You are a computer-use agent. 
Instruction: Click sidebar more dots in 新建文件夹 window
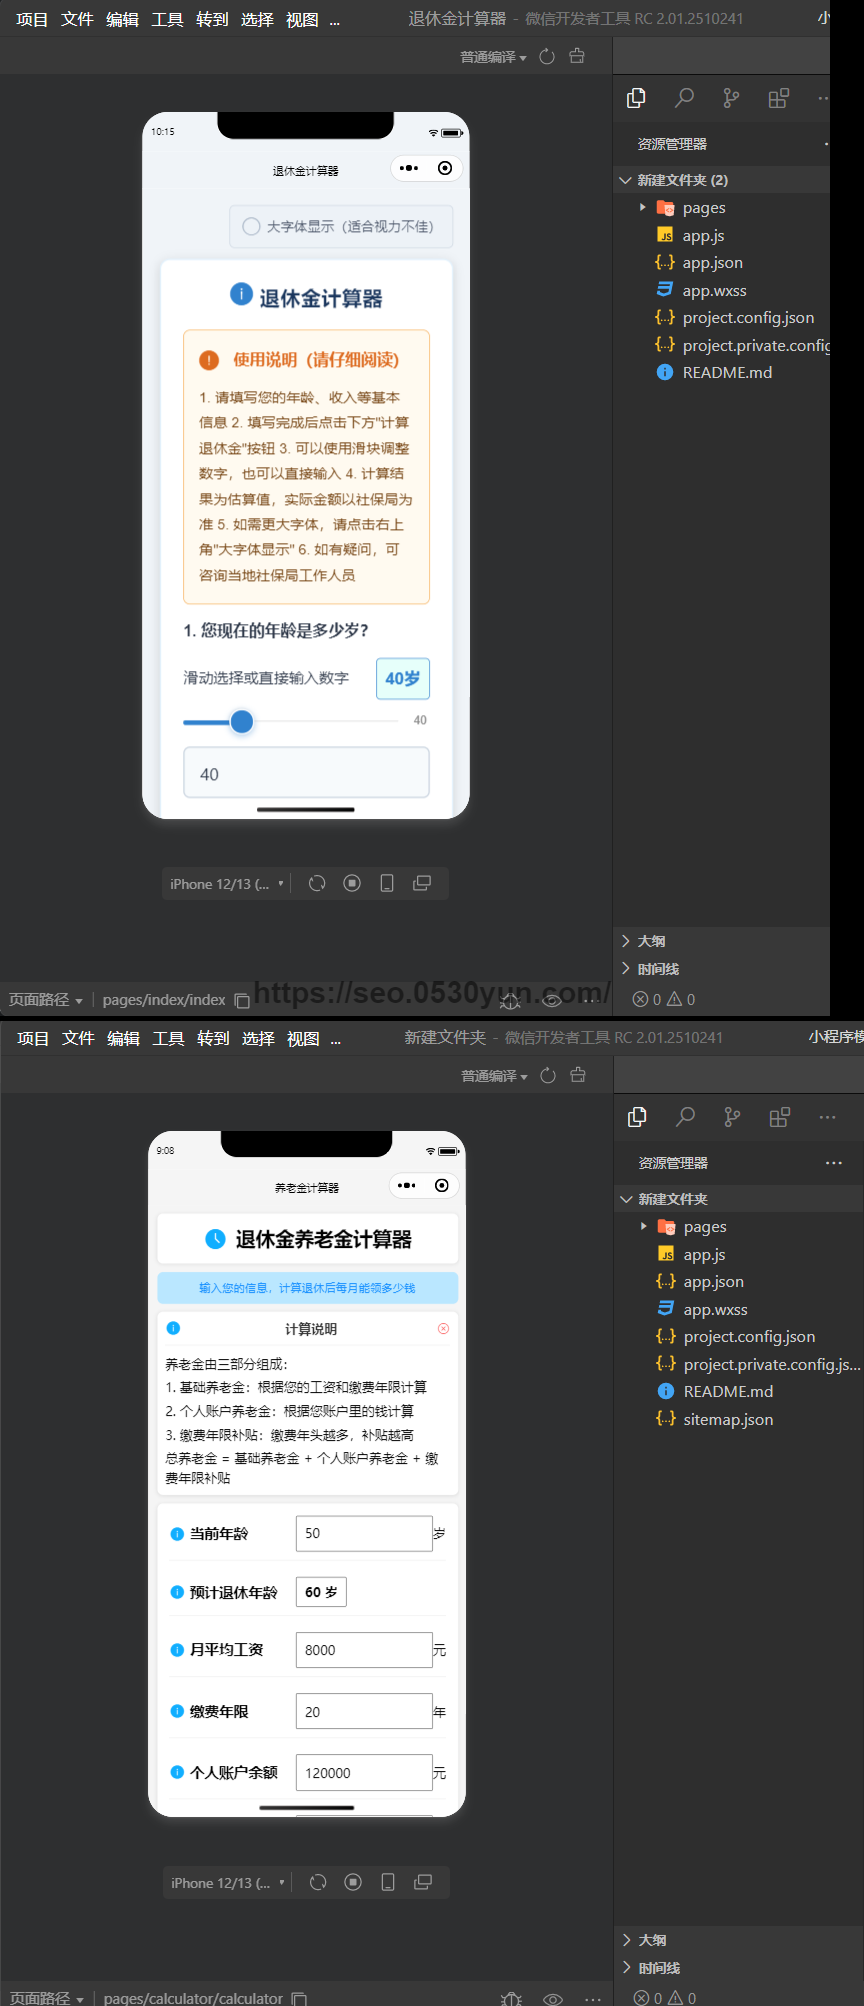tap(827, 1117)
